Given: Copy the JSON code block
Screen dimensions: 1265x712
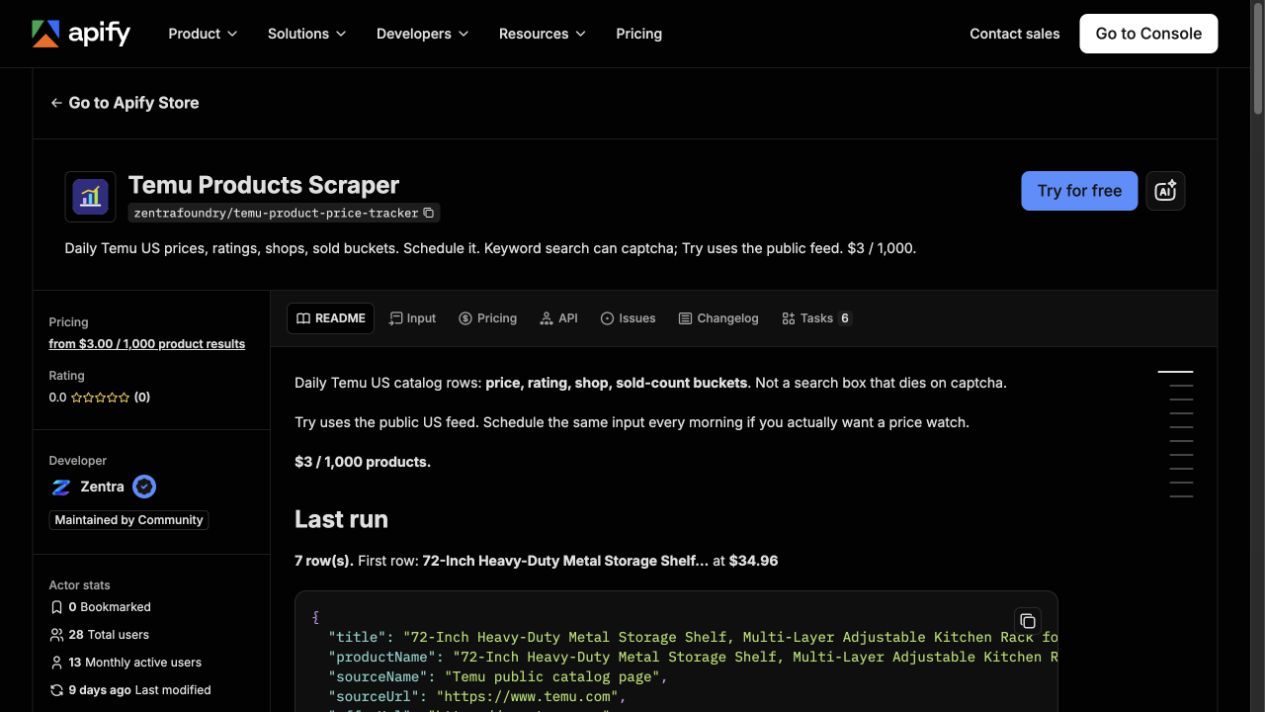Looking at the screenshot, I should [x=1027, y=621].
